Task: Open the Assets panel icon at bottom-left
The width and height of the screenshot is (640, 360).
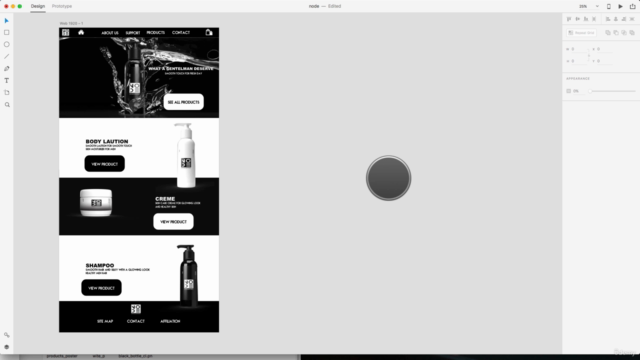Action: [x=7, y=335]
